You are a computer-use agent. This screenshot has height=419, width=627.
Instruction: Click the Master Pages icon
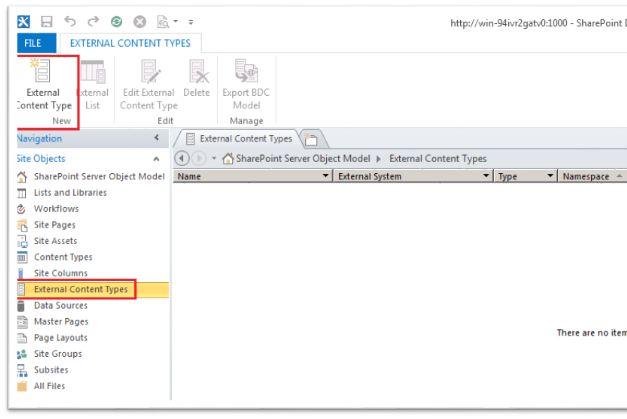click(22, 322)
